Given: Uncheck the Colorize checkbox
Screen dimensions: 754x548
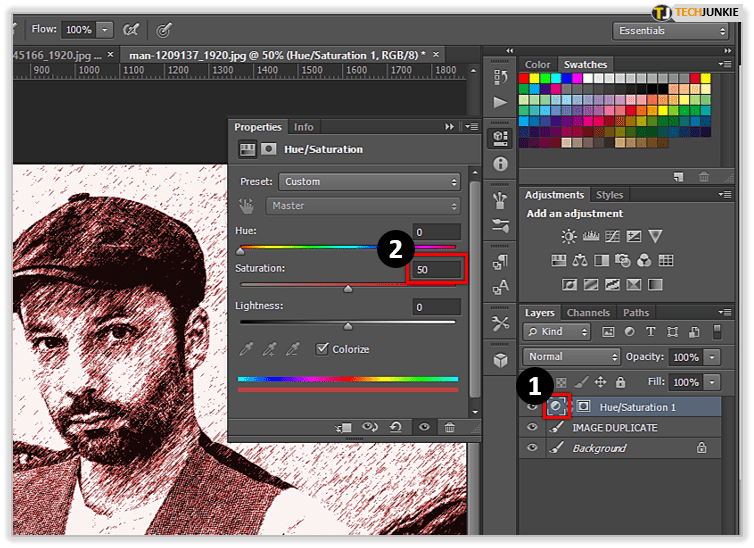Looking at the screenshot, I should tap(322, 349).
